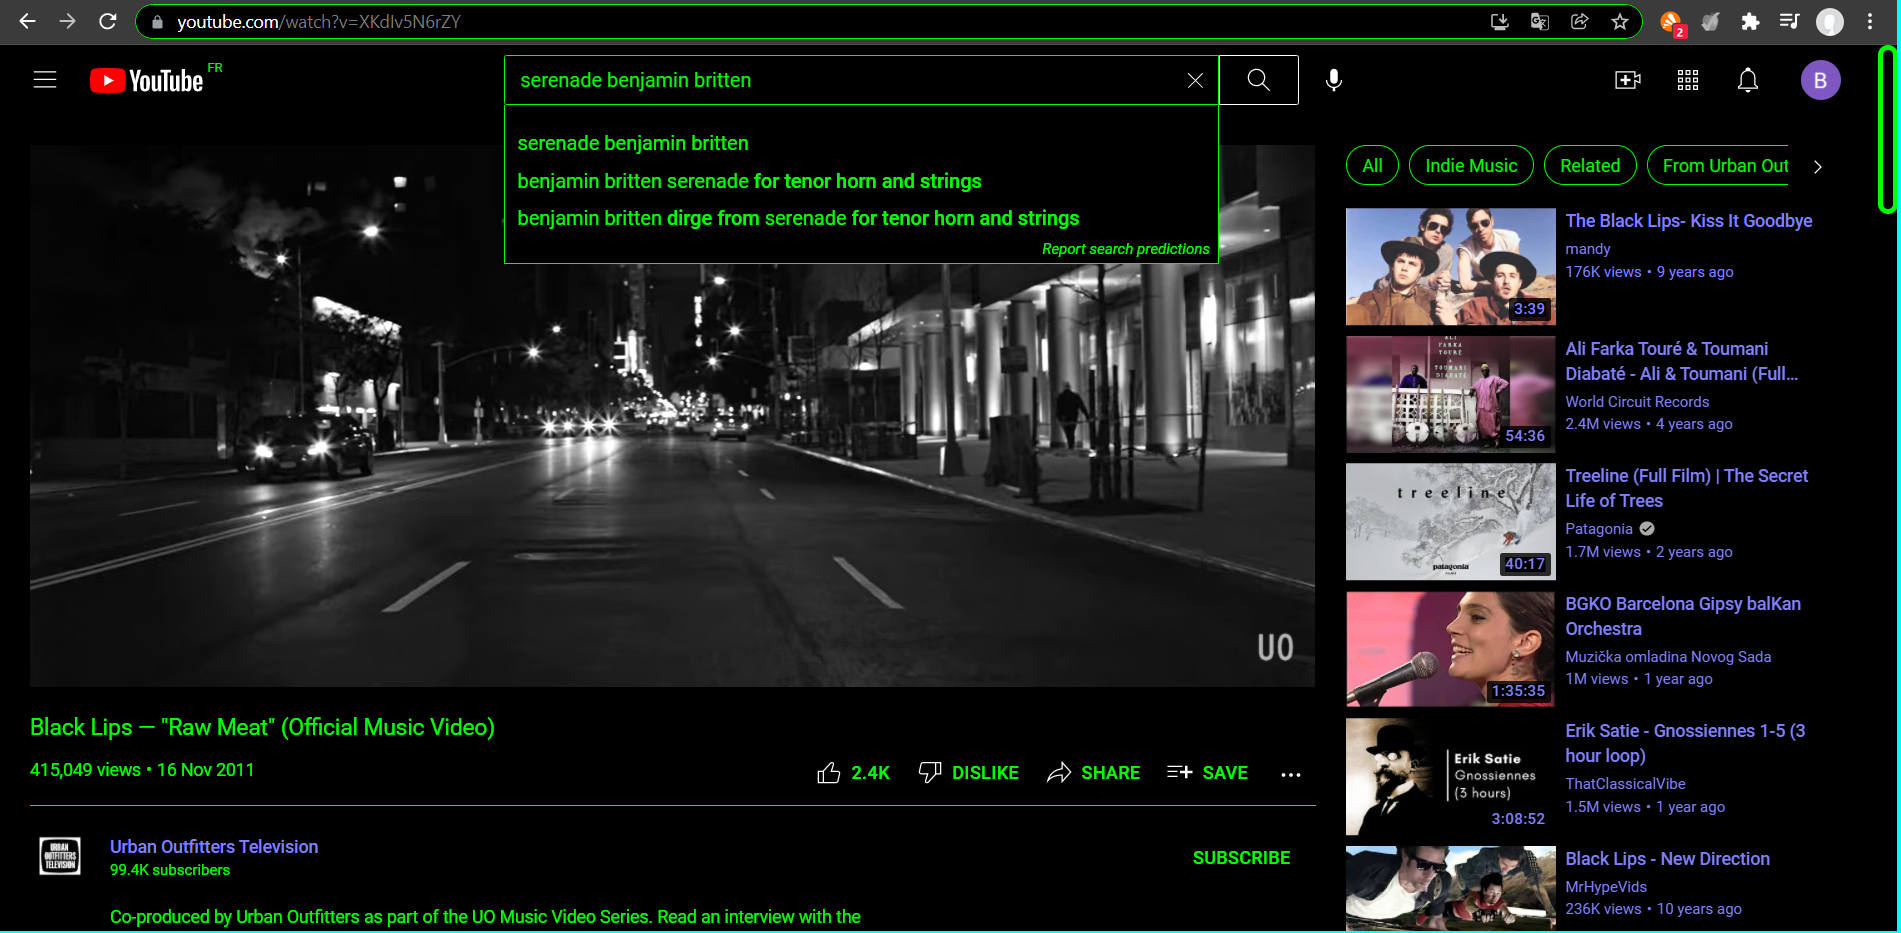This screenshot has width=1901, height=933.
Task: Play Erik Satie 3:08:52 thumbnail
Action: (1450, 777)
